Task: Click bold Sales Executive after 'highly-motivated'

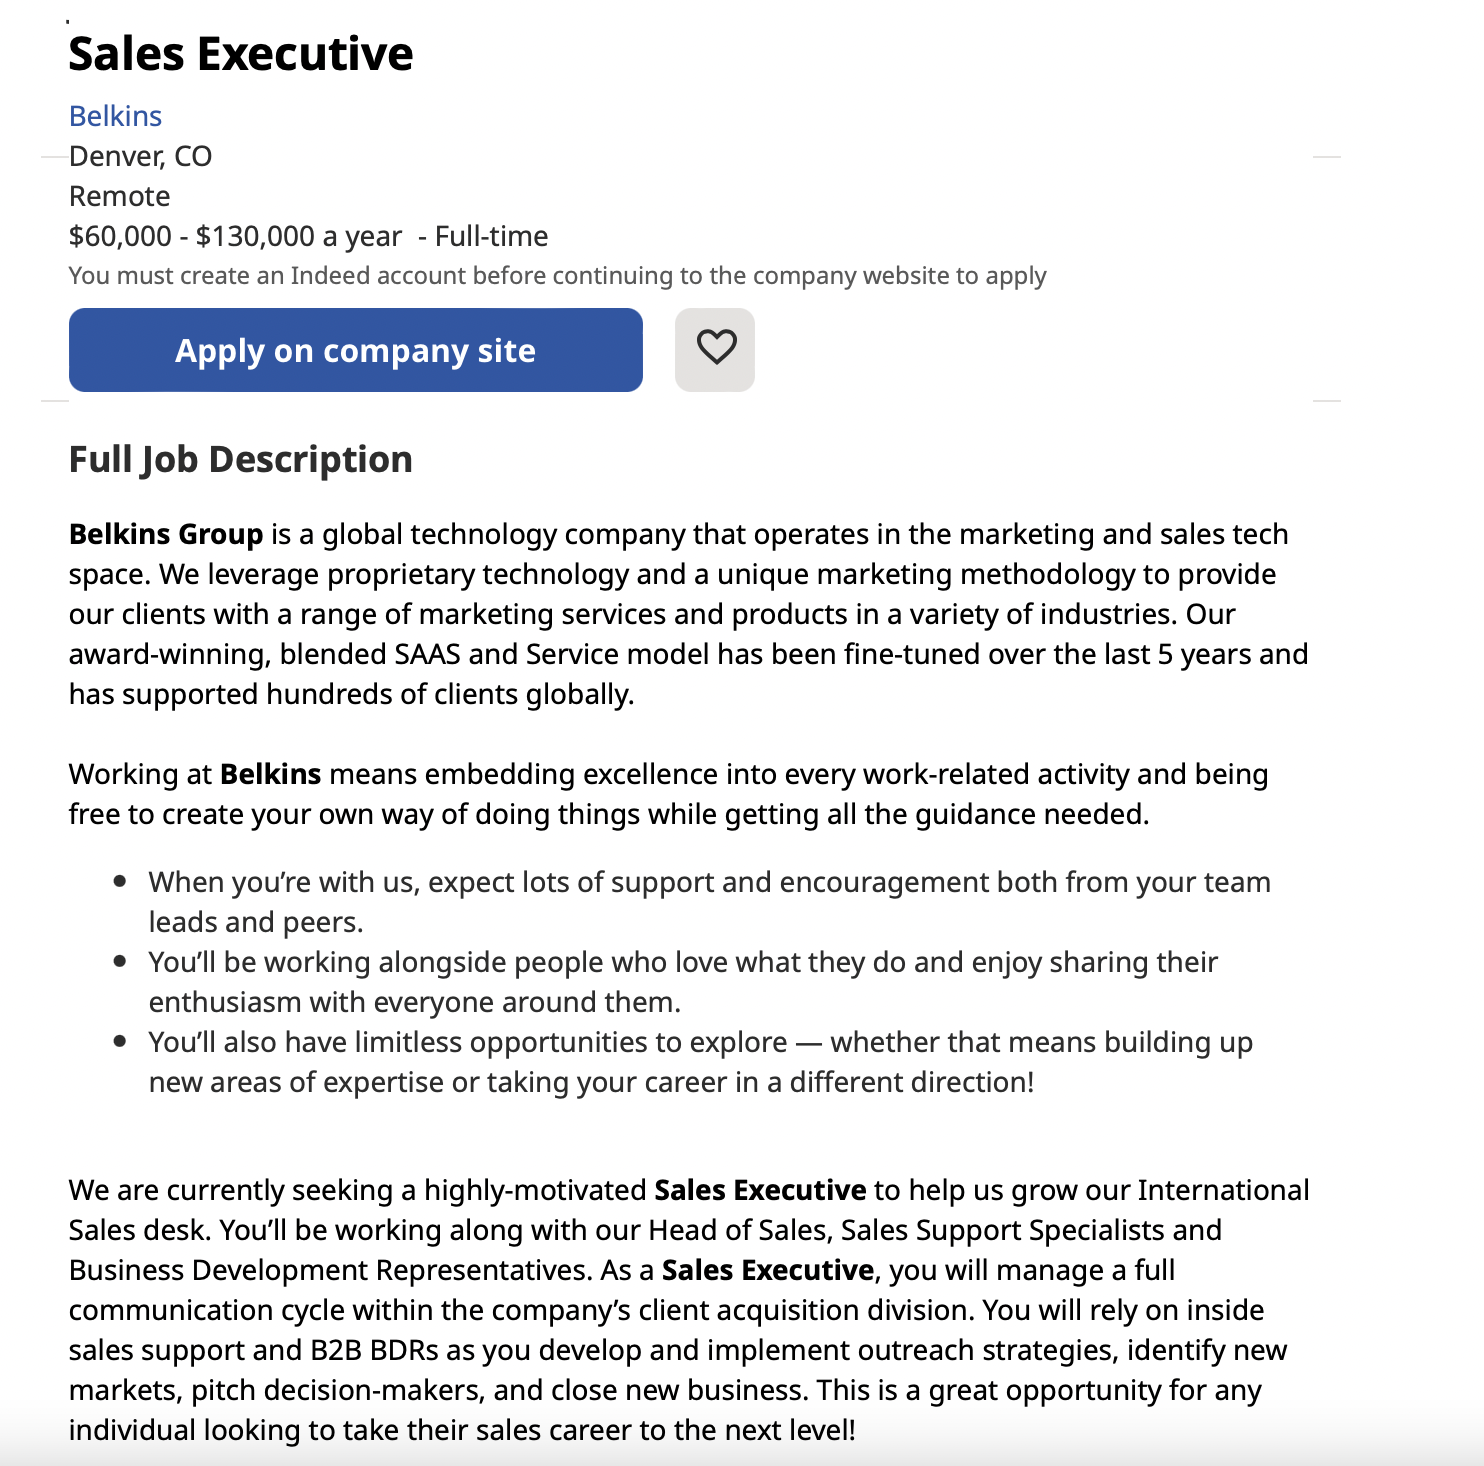Action: [760, 1190]
